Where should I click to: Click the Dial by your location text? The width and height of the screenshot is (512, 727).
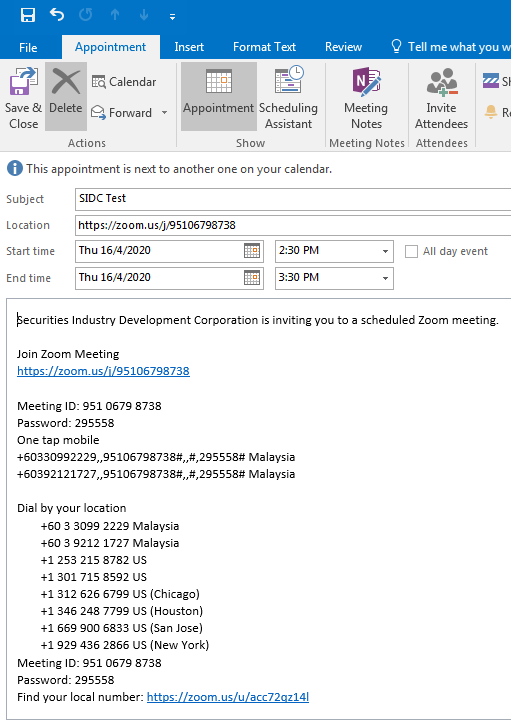pyautogui.click(x=71, y=508)
